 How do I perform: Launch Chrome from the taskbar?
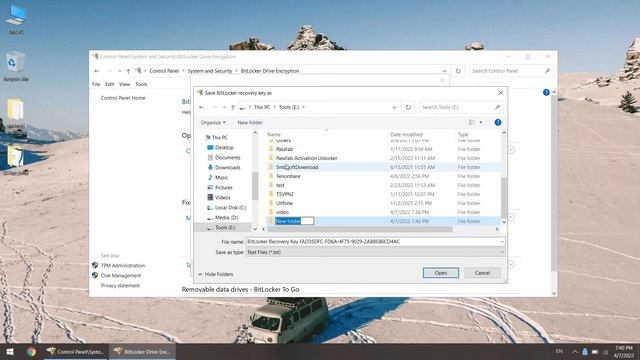[x=31, y=351]
